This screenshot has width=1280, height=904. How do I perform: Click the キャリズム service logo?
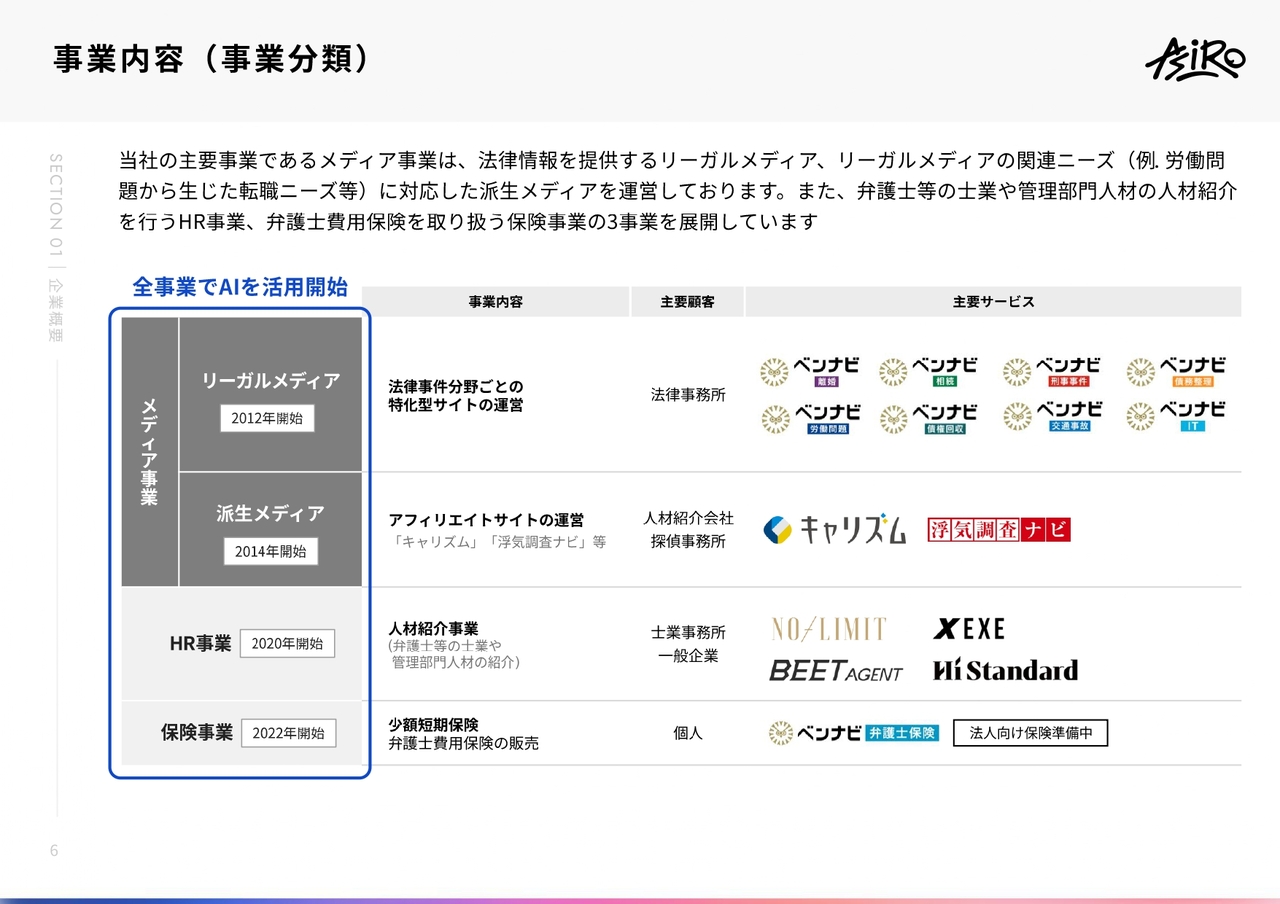pos(834,529)
